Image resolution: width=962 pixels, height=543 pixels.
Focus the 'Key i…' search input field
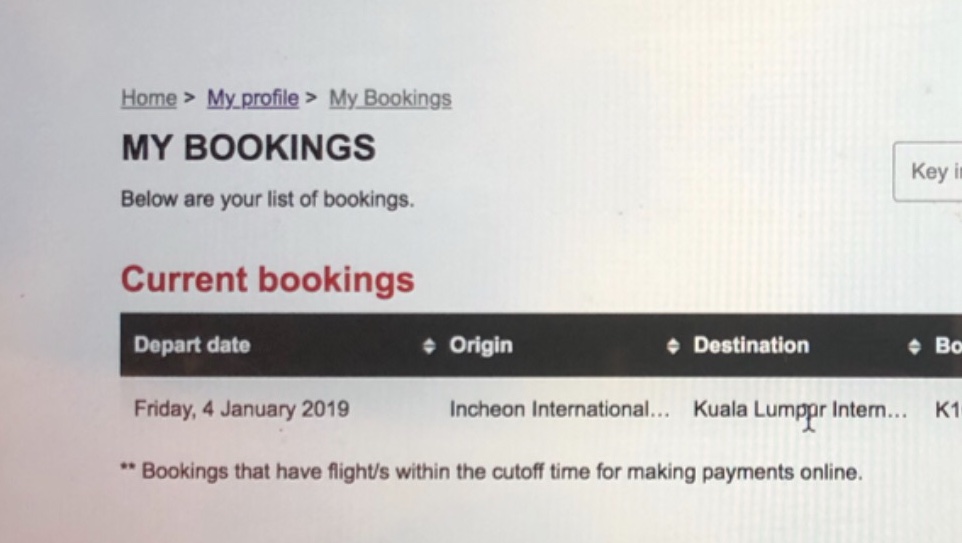[930, 172]
